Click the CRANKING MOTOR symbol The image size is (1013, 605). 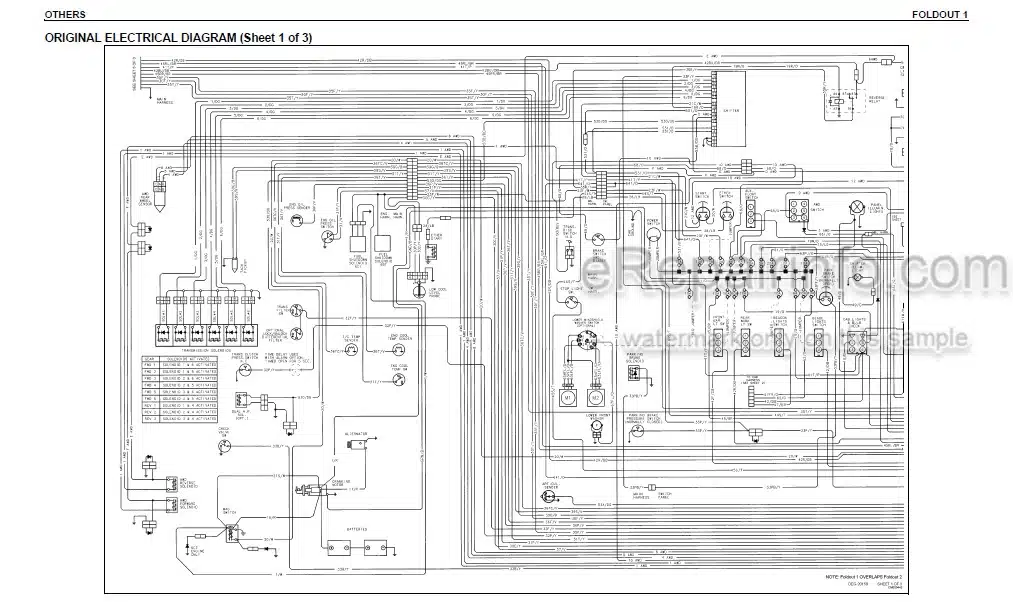313,489
